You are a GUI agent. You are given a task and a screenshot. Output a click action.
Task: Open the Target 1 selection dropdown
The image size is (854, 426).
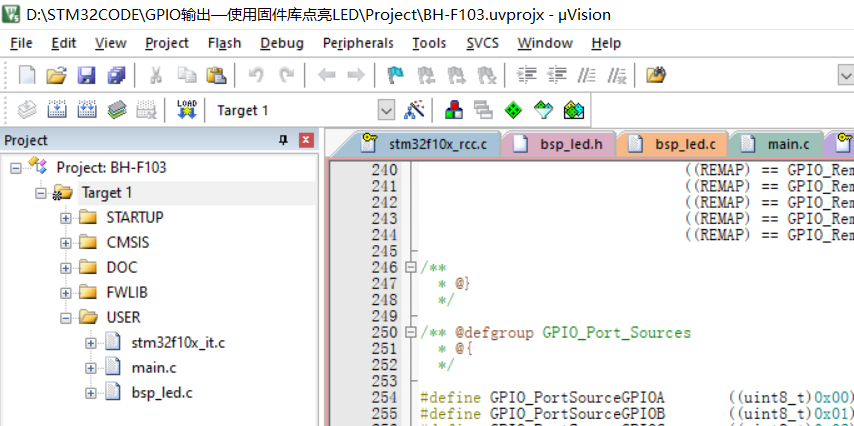tap(386, 111)
